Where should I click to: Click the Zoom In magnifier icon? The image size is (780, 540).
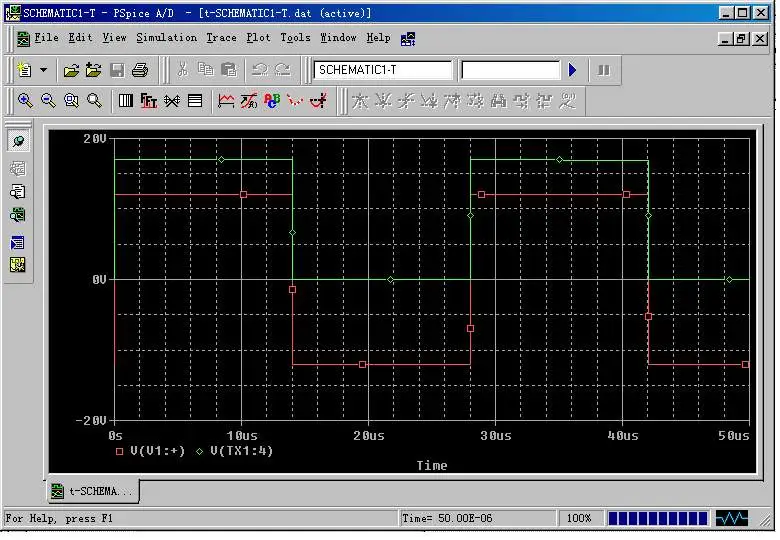pos(25,101)
